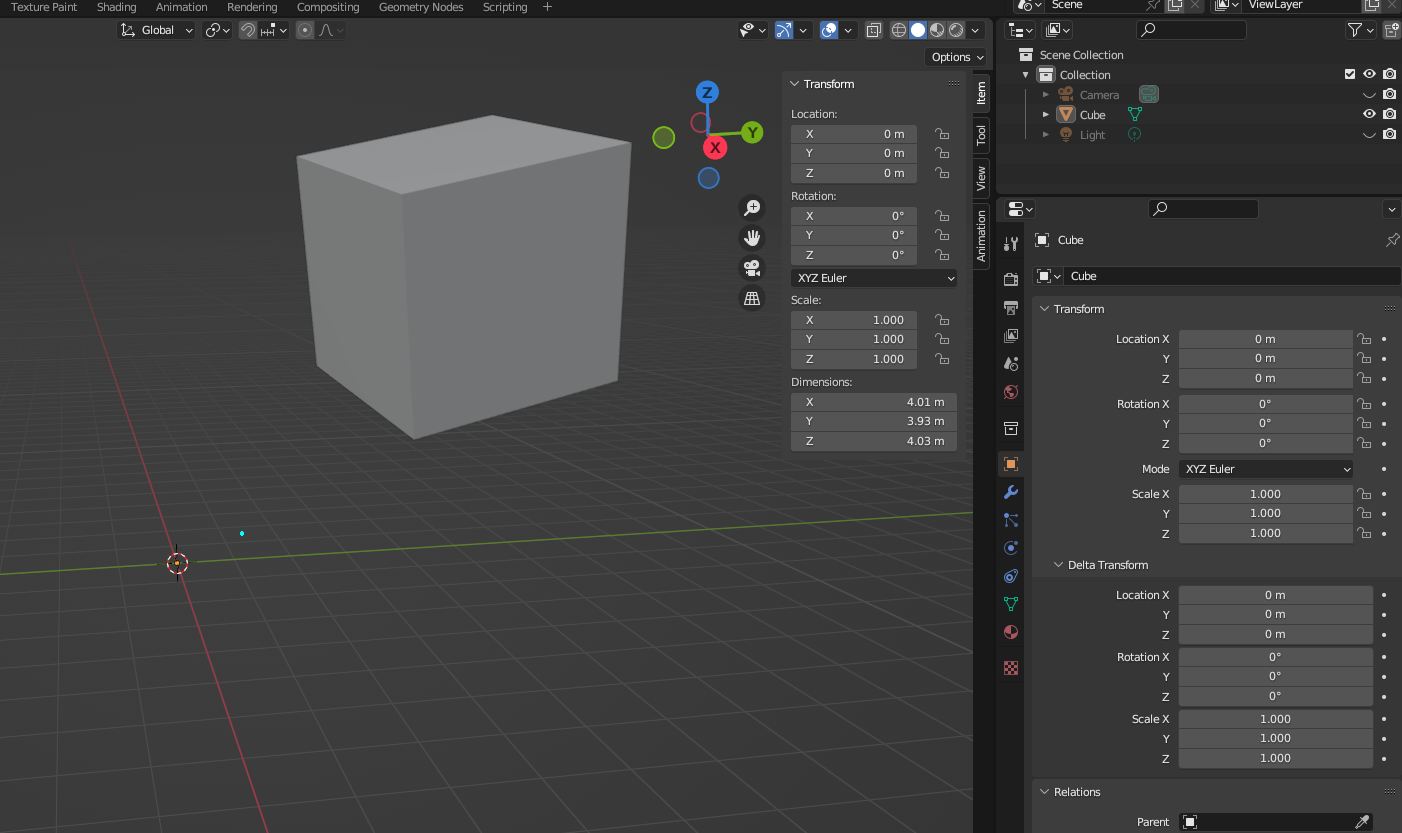Toggle the Collection exclude checkbox
This screenshot has height=833, width=1402.
[x=1350, y=75]
